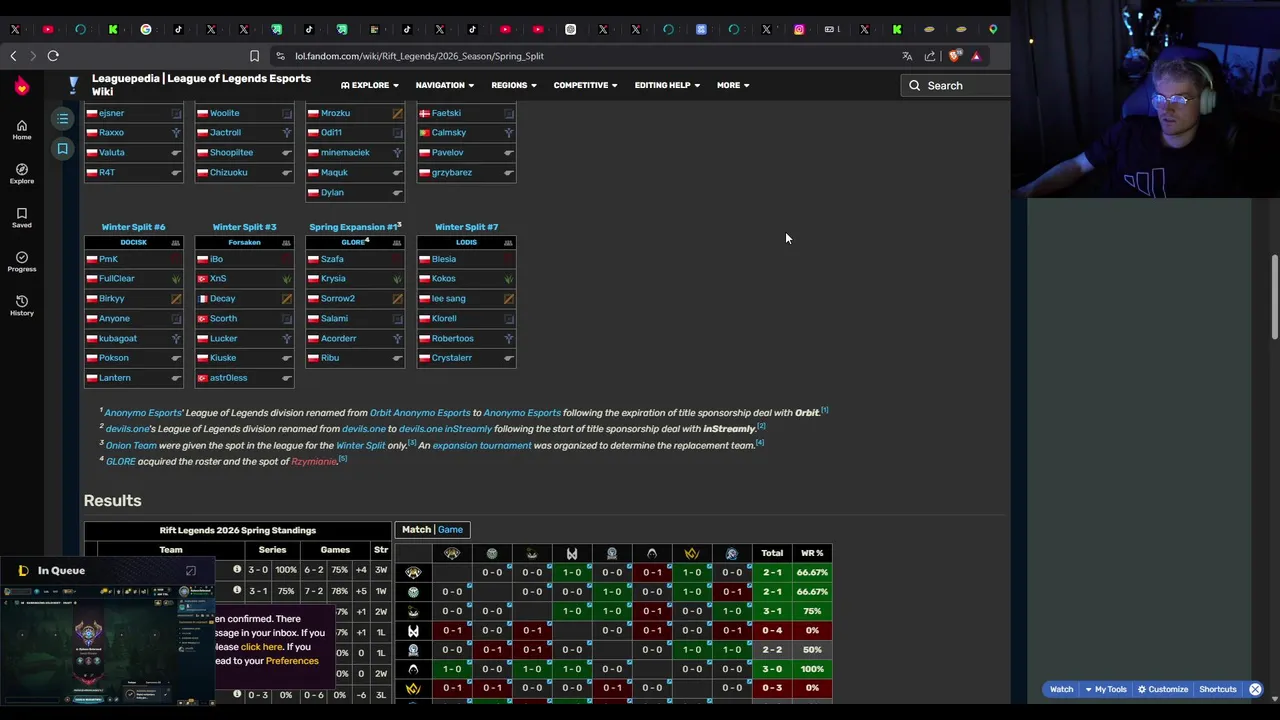This screenshot has width=1280, height=720.
Task: Click the Instagram tab in tab bar
Action: (799, 29)
